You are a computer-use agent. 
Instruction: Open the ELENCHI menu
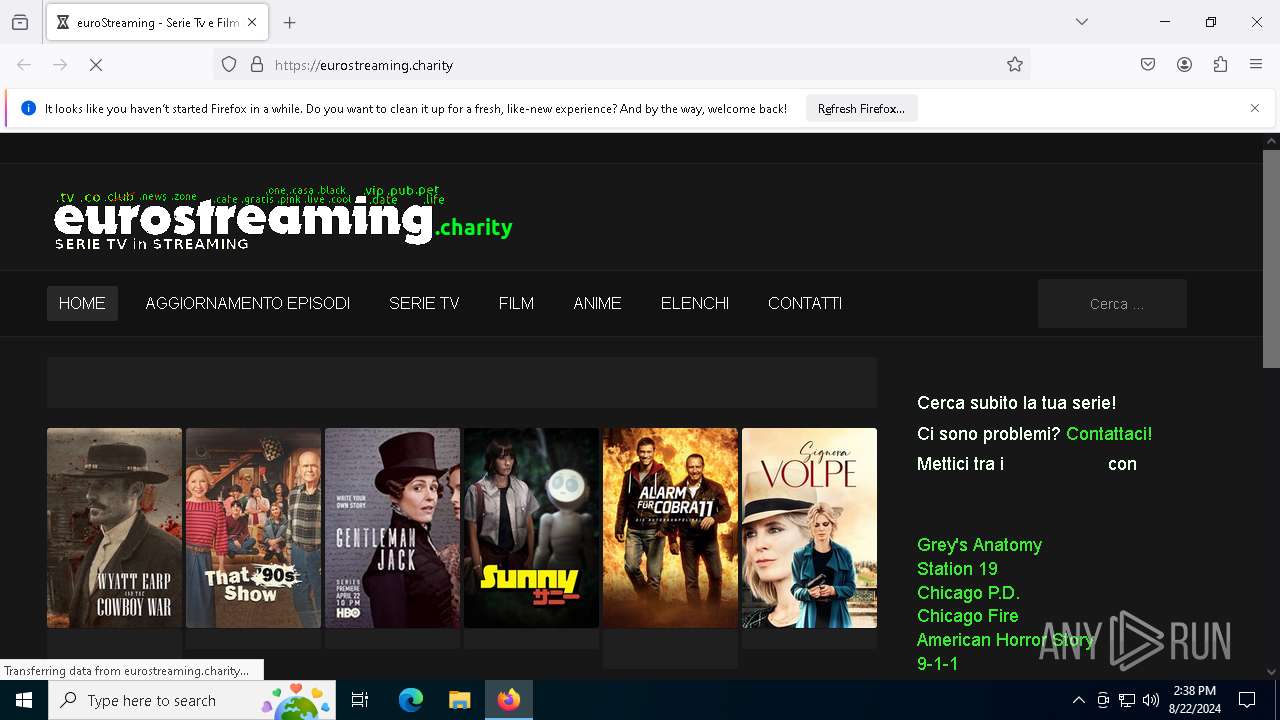pos(695,304)
